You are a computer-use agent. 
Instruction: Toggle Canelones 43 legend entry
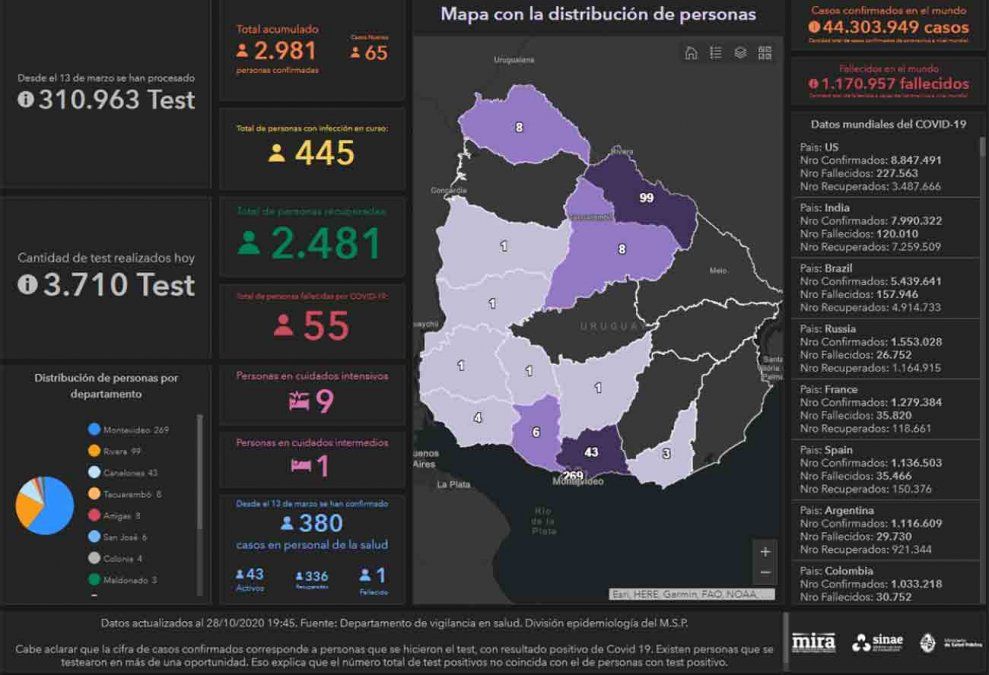pyautogui.click(x=124, y=472)
